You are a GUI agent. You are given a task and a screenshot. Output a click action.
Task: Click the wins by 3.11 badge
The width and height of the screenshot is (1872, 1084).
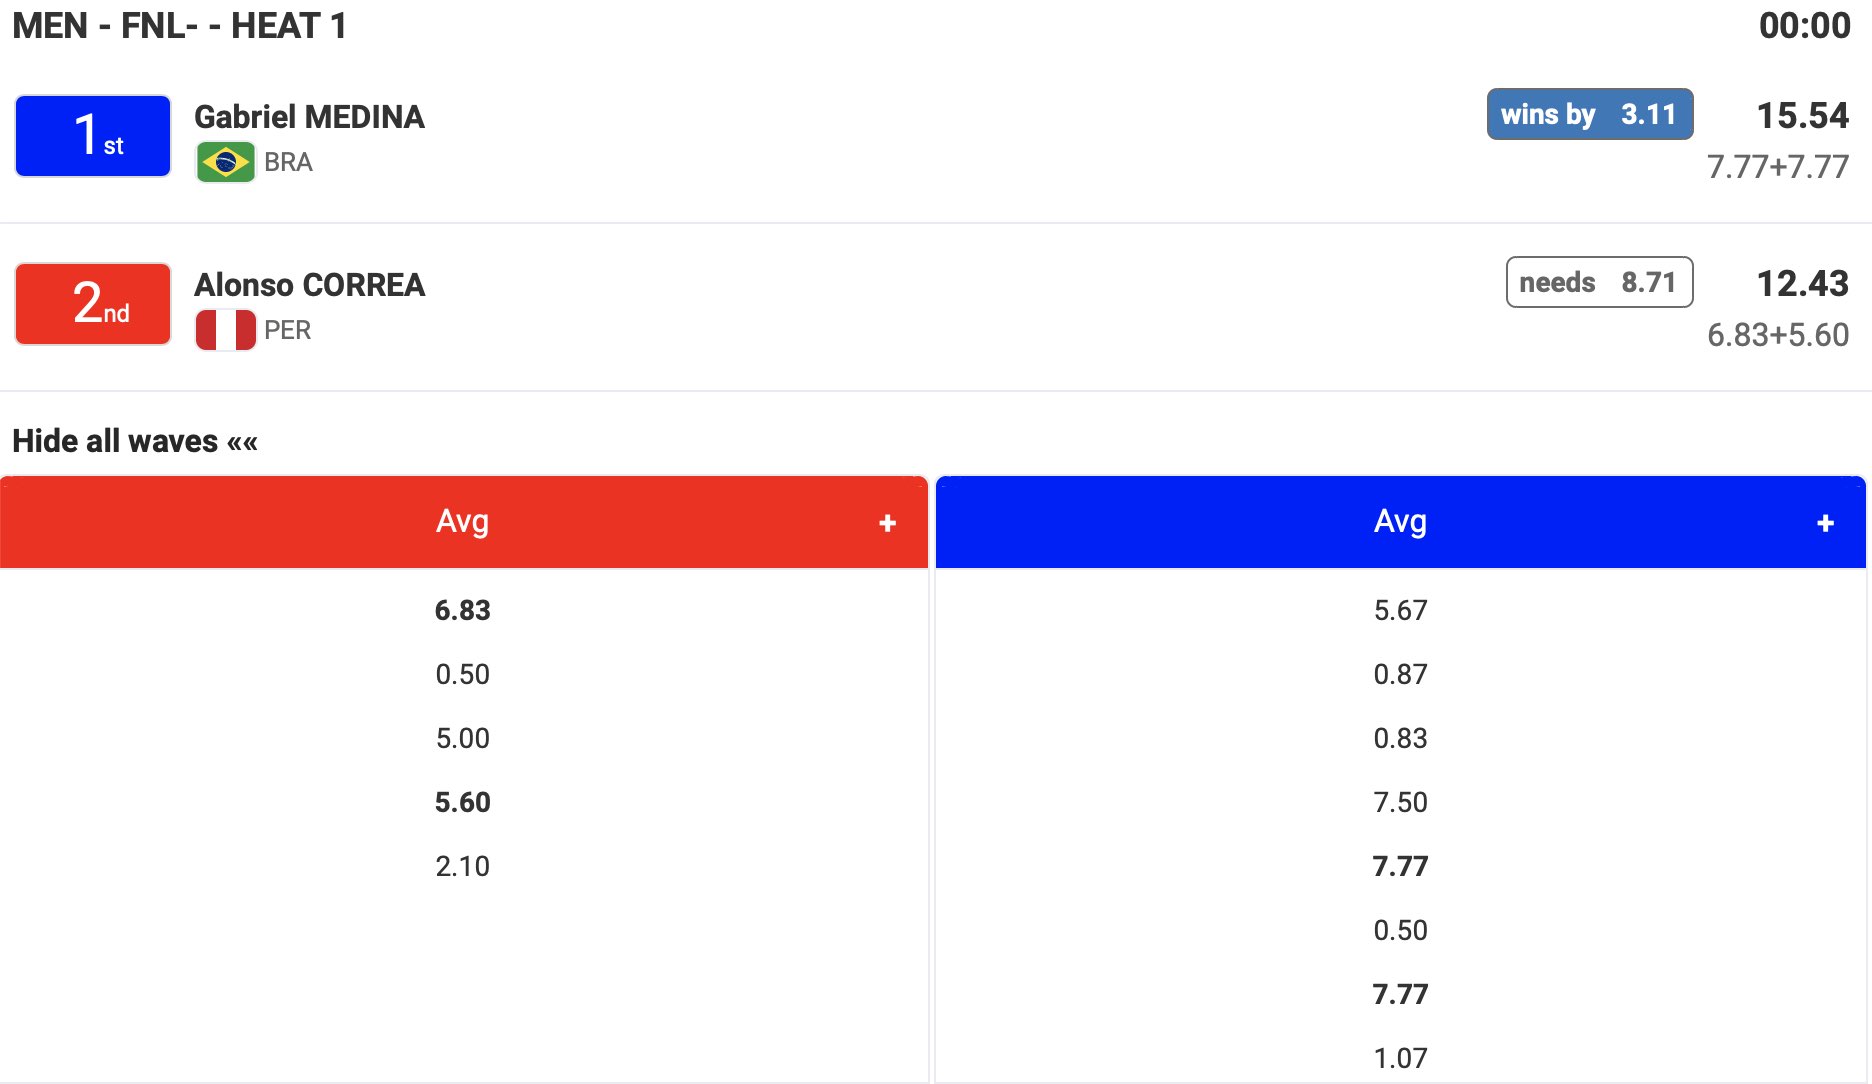(x=1589, y=114)
